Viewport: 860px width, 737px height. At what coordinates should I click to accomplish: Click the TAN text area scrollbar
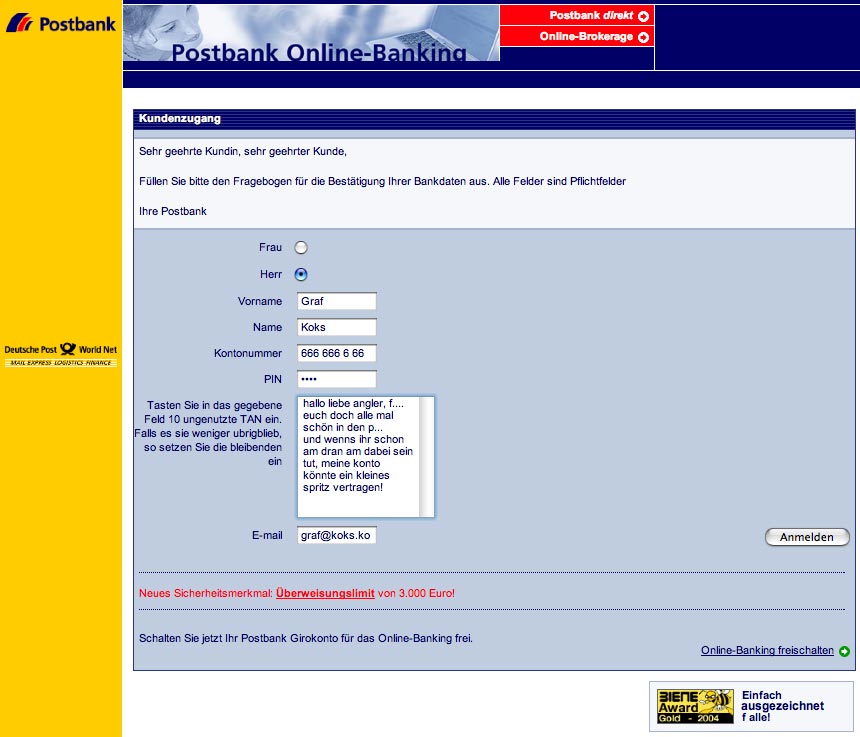[427, 457]
